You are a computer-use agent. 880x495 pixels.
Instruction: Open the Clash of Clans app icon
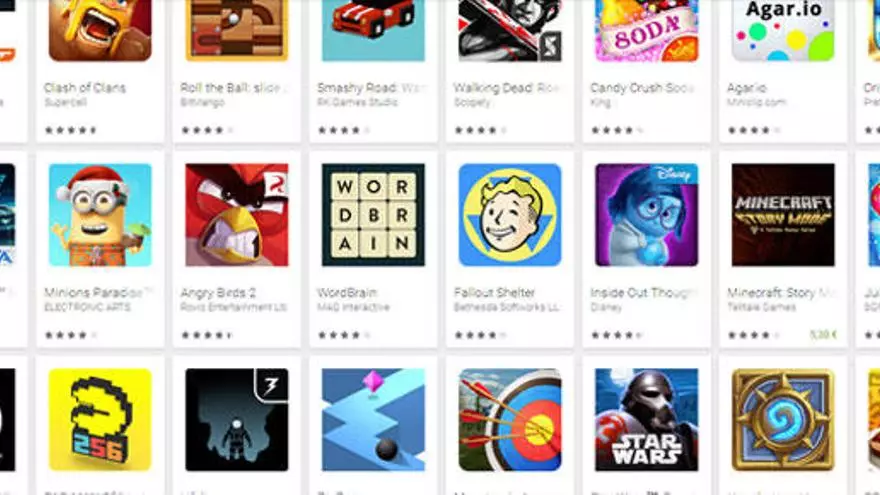point(100,30)
